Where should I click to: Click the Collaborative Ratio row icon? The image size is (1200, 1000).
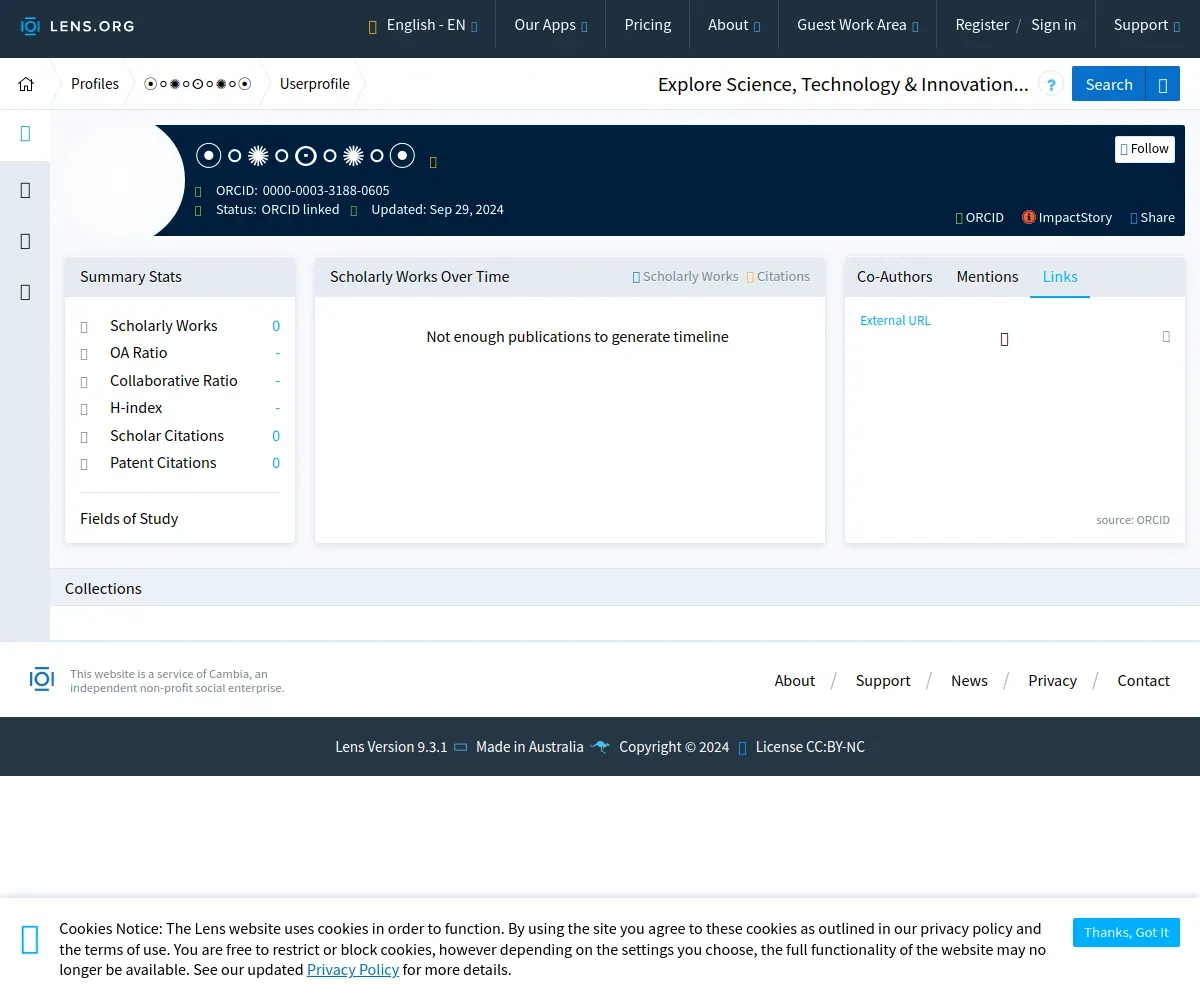pos(84,382)
